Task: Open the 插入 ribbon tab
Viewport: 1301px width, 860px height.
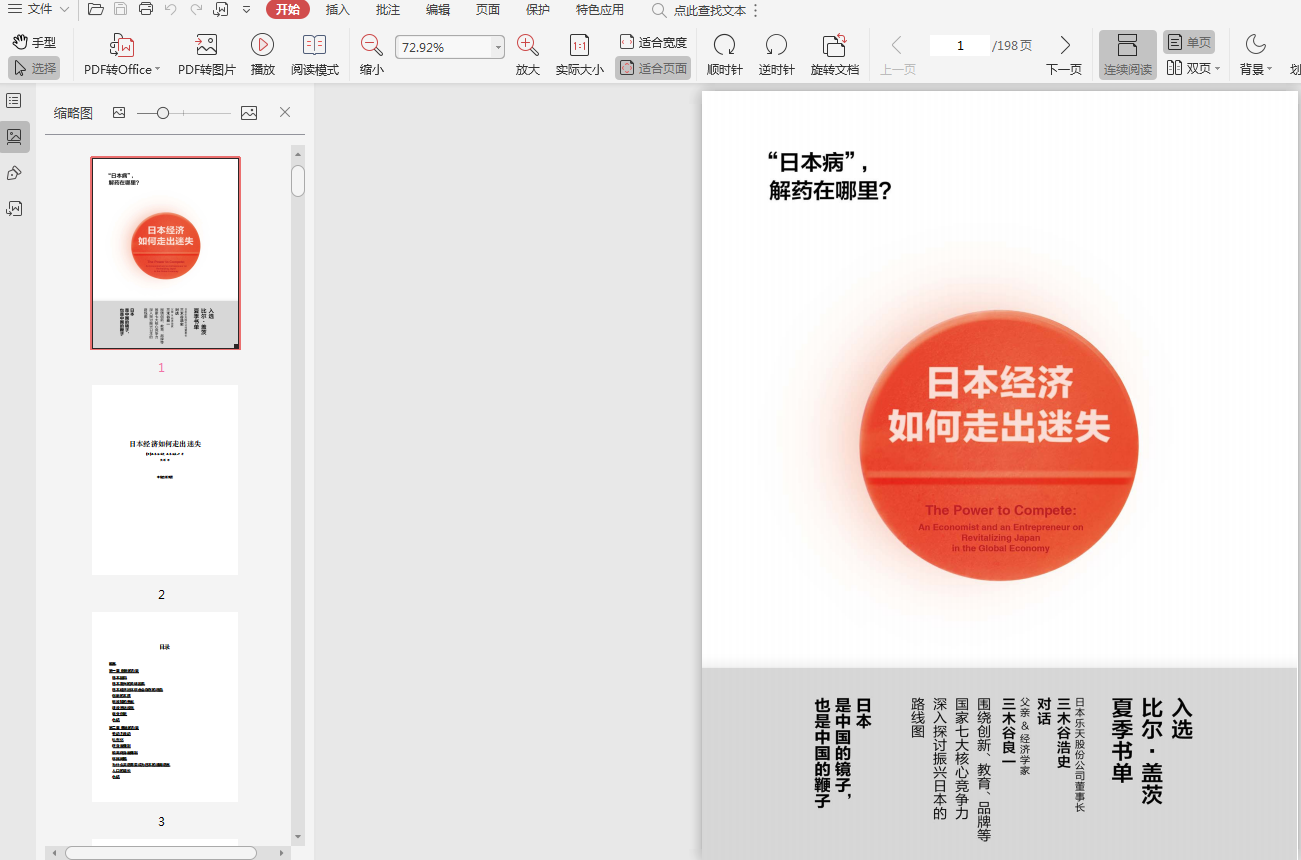Action: (x=338, y=10)
